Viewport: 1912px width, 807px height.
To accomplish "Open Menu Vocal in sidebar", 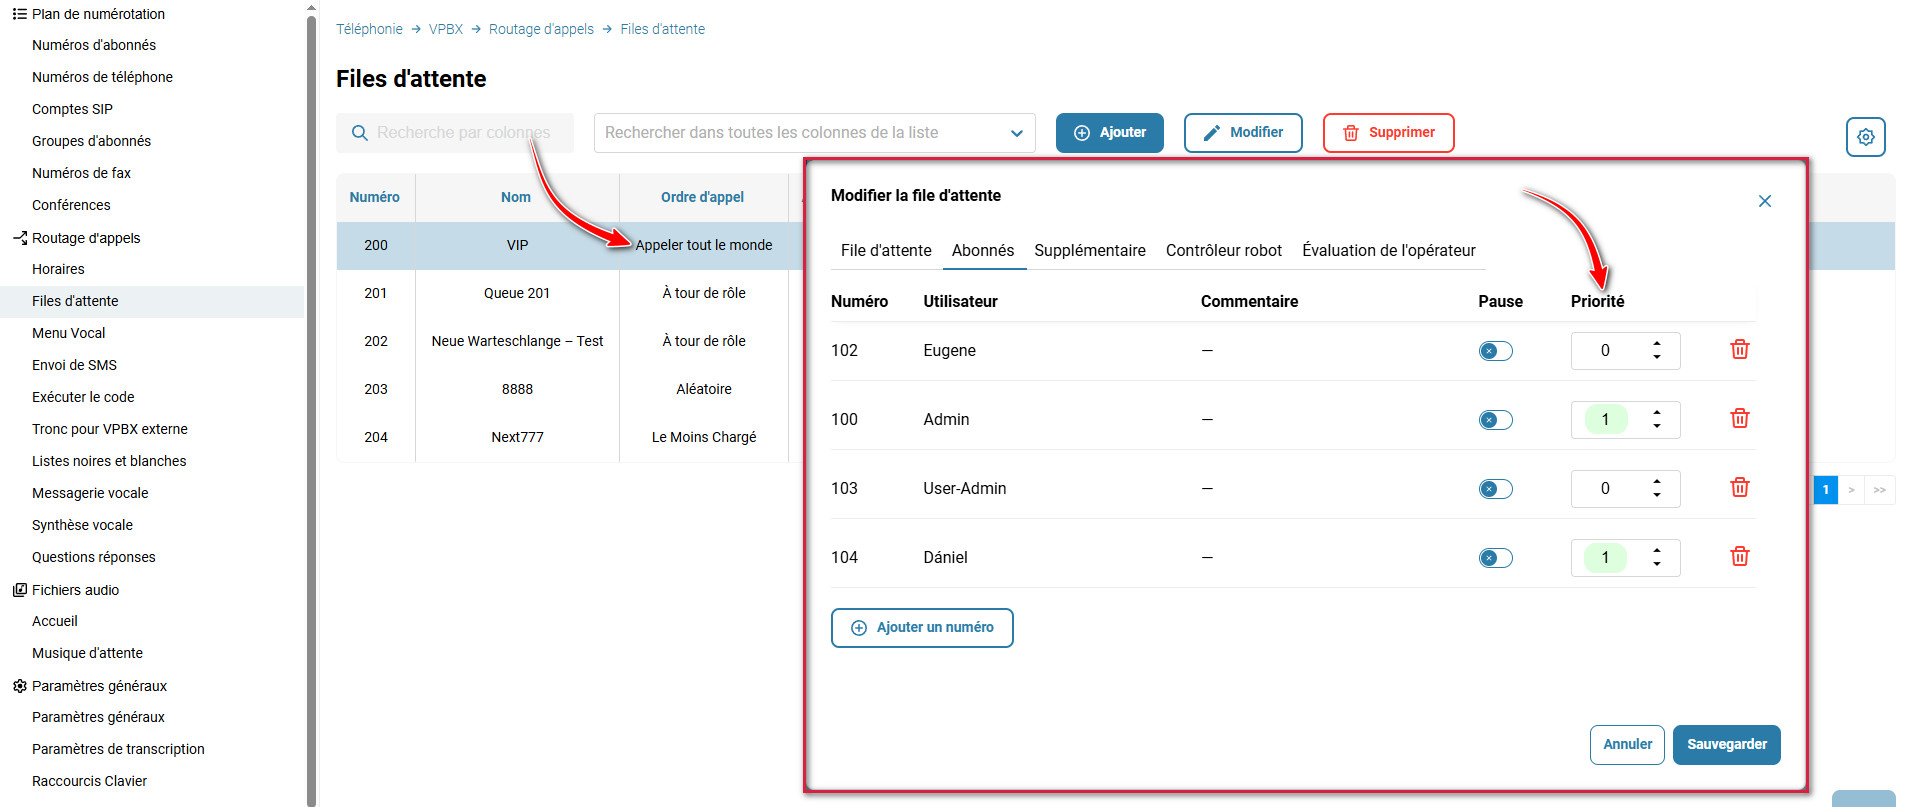I will (68, 333).
